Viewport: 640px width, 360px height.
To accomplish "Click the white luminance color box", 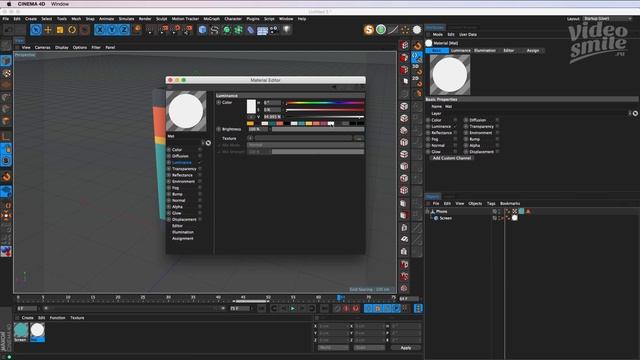I will click(251, 107).
